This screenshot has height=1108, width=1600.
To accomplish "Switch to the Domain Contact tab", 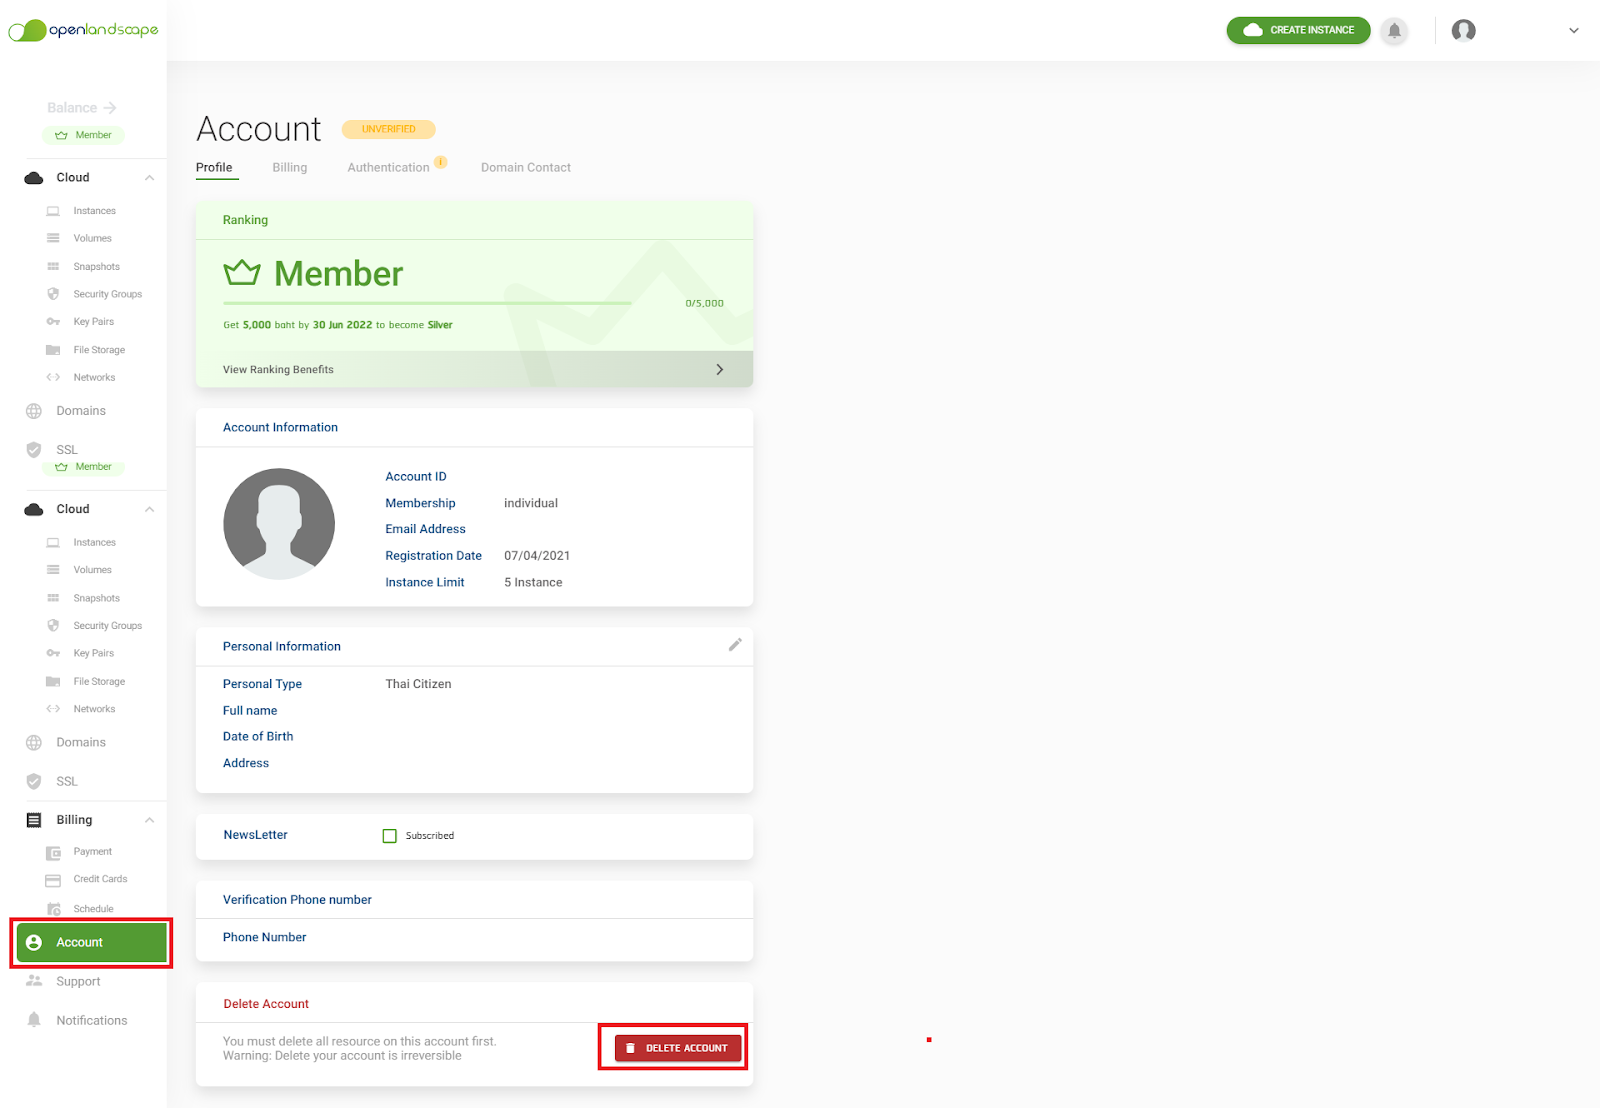I will click(x=526, y=167).
